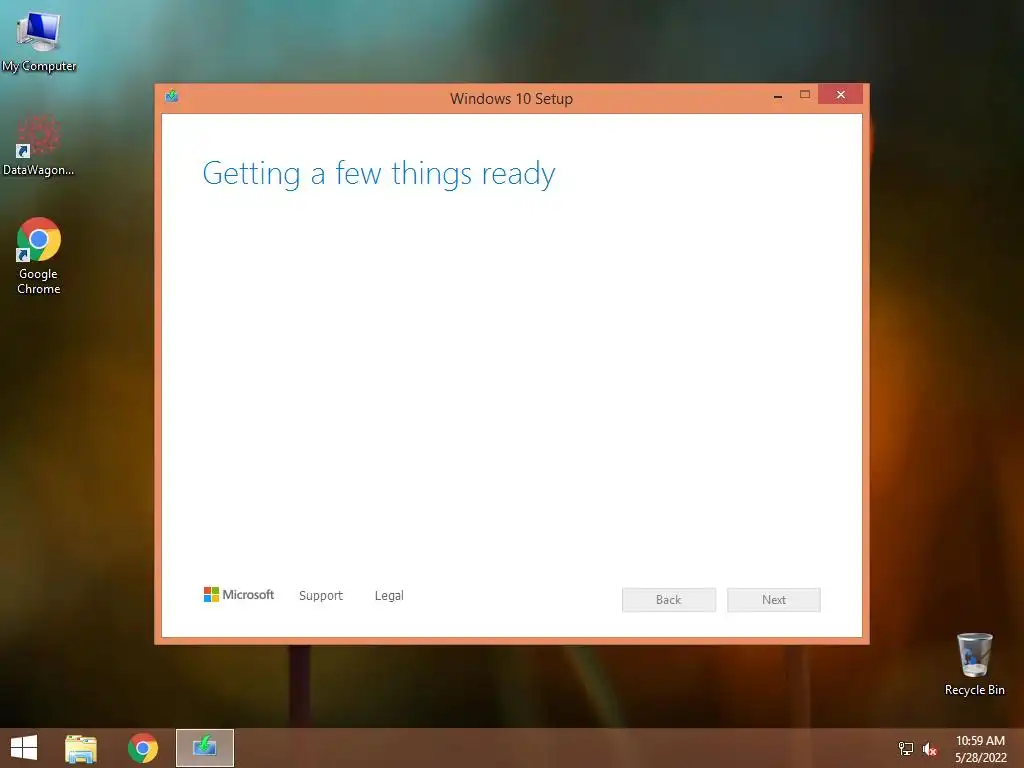Click the Microsoft logo in Setup
The height and width of the screenshot is (768, 1024).
[239, 594]
